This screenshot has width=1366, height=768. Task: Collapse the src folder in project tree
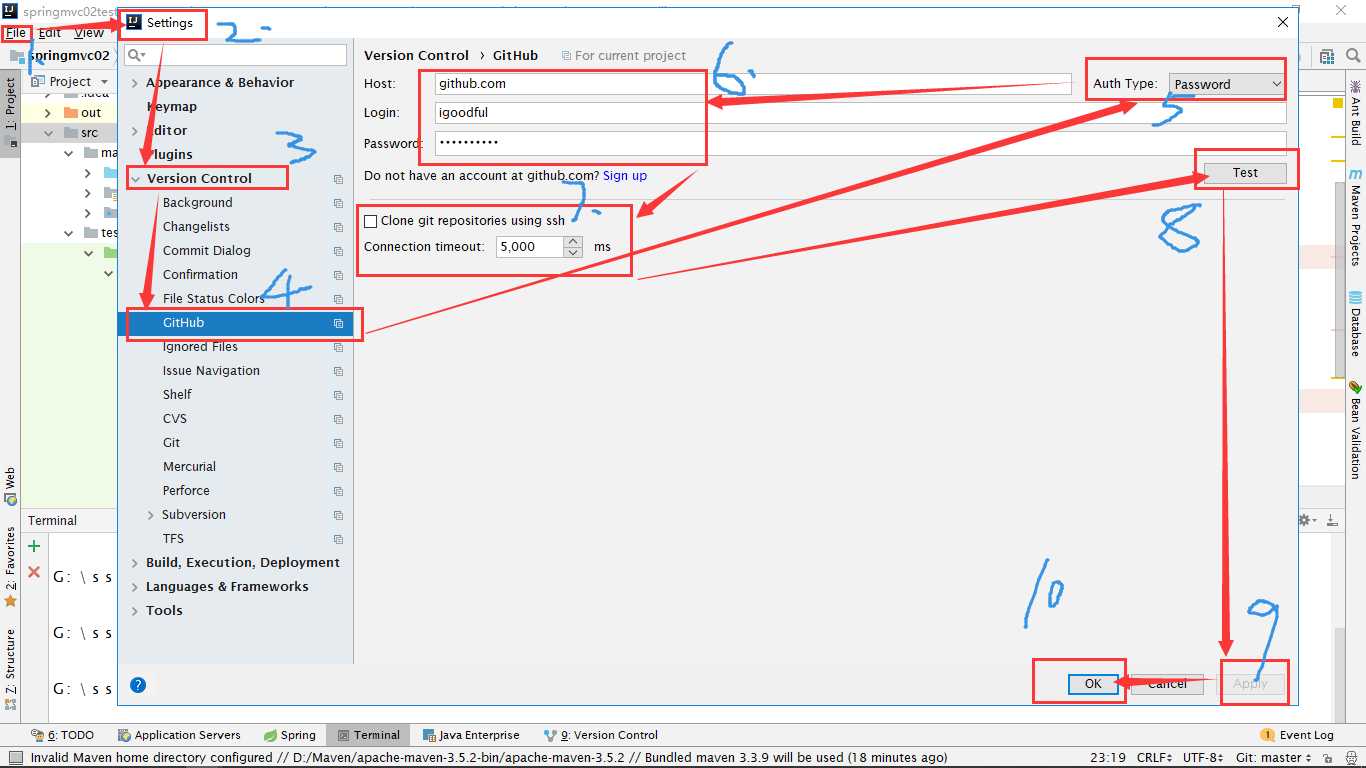click(50, 133)
